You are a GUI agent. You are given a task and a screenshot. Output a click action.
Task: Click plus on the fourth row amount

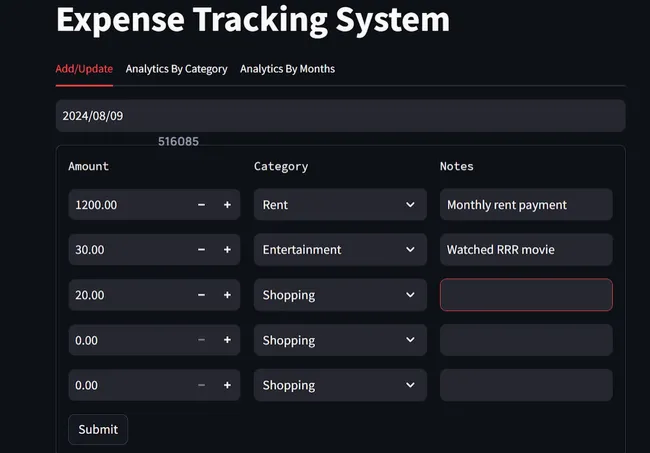click(227, 340)
